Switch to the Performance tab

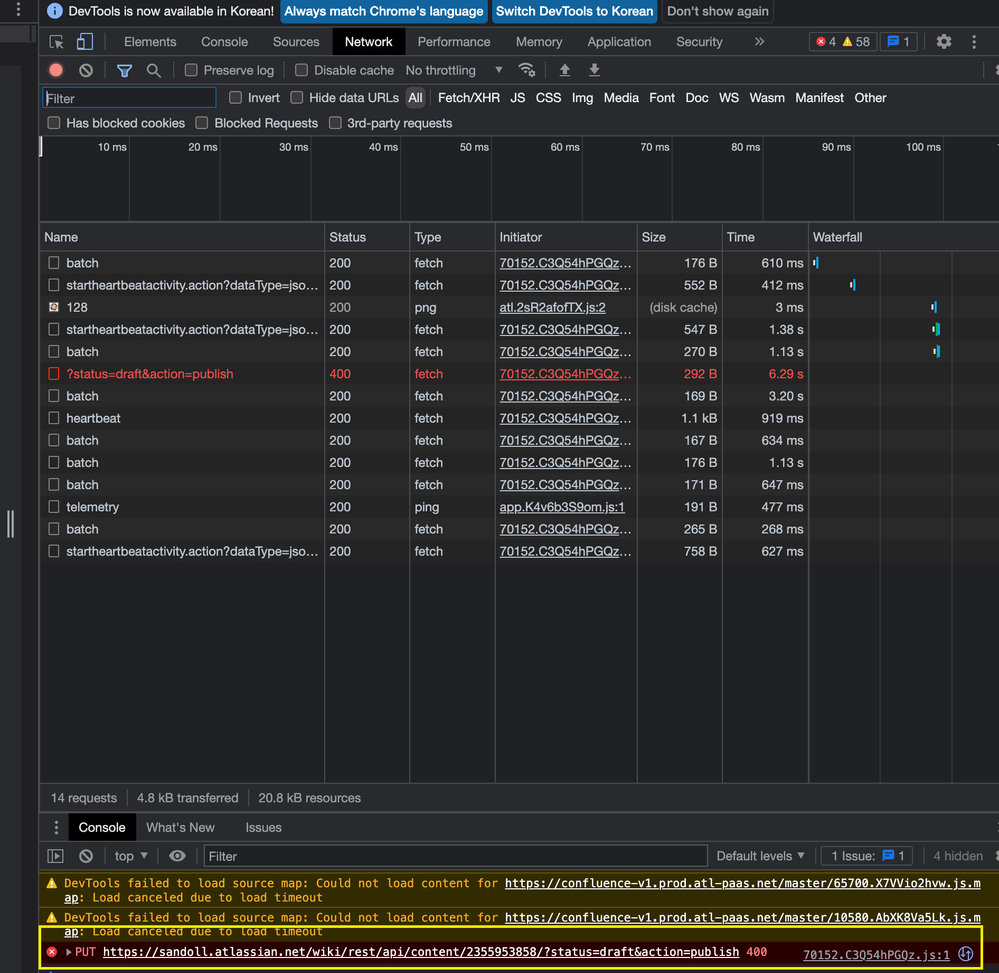tap(454, 42)
